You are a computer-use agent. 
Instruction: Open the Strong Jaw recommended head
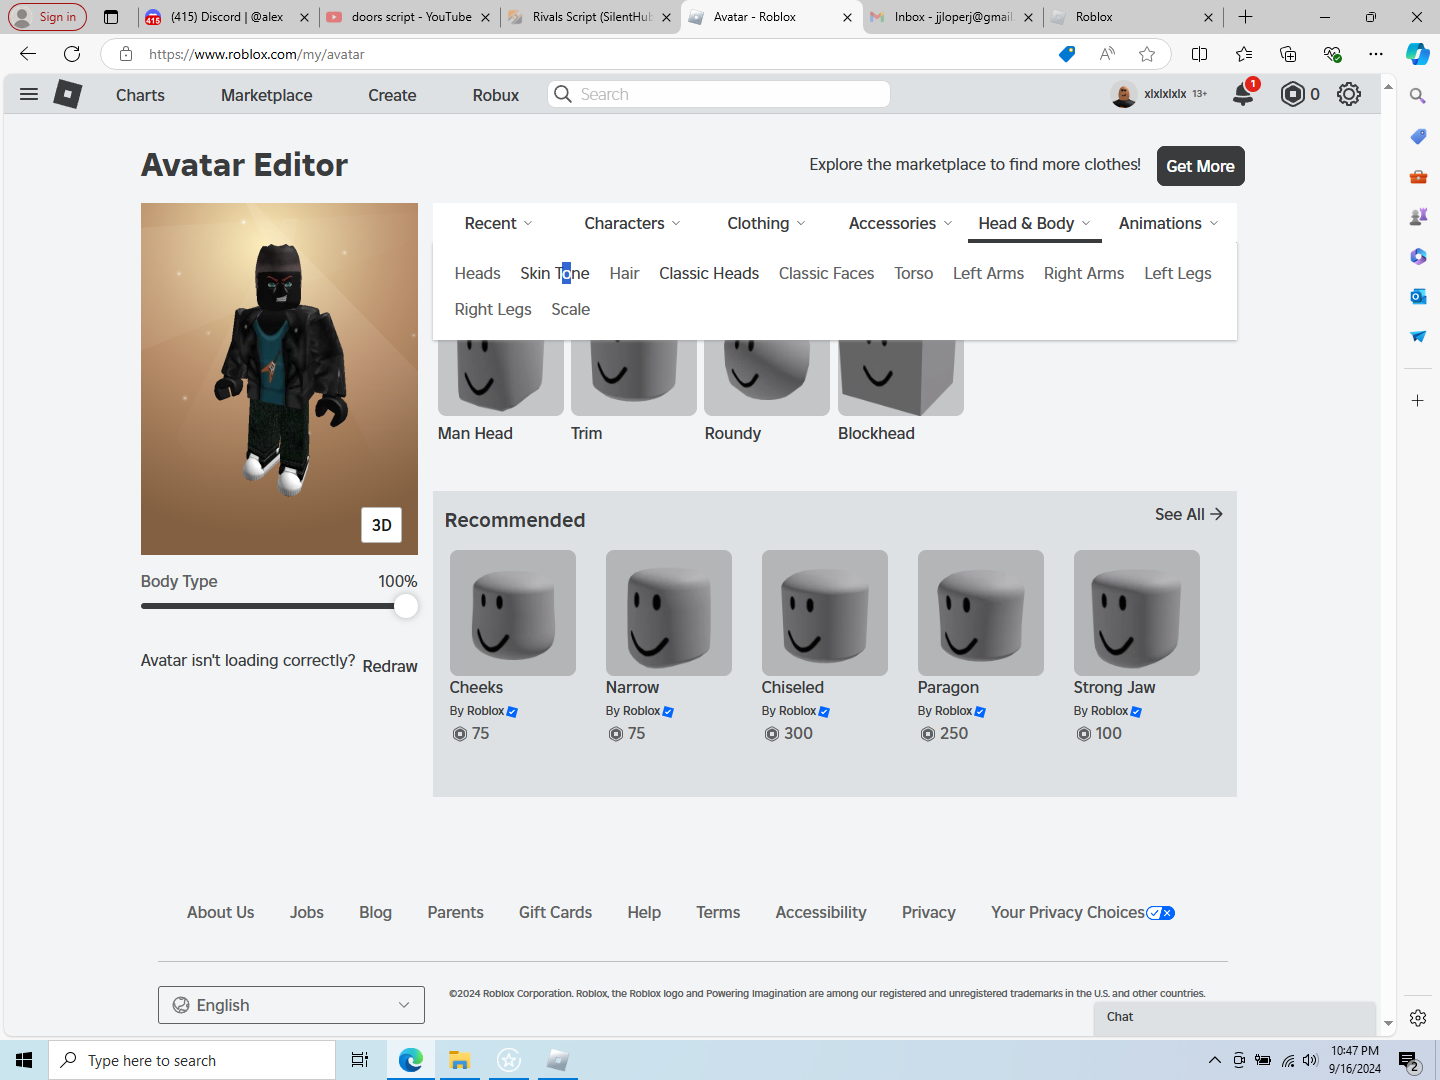click(x=1137, y=613)
